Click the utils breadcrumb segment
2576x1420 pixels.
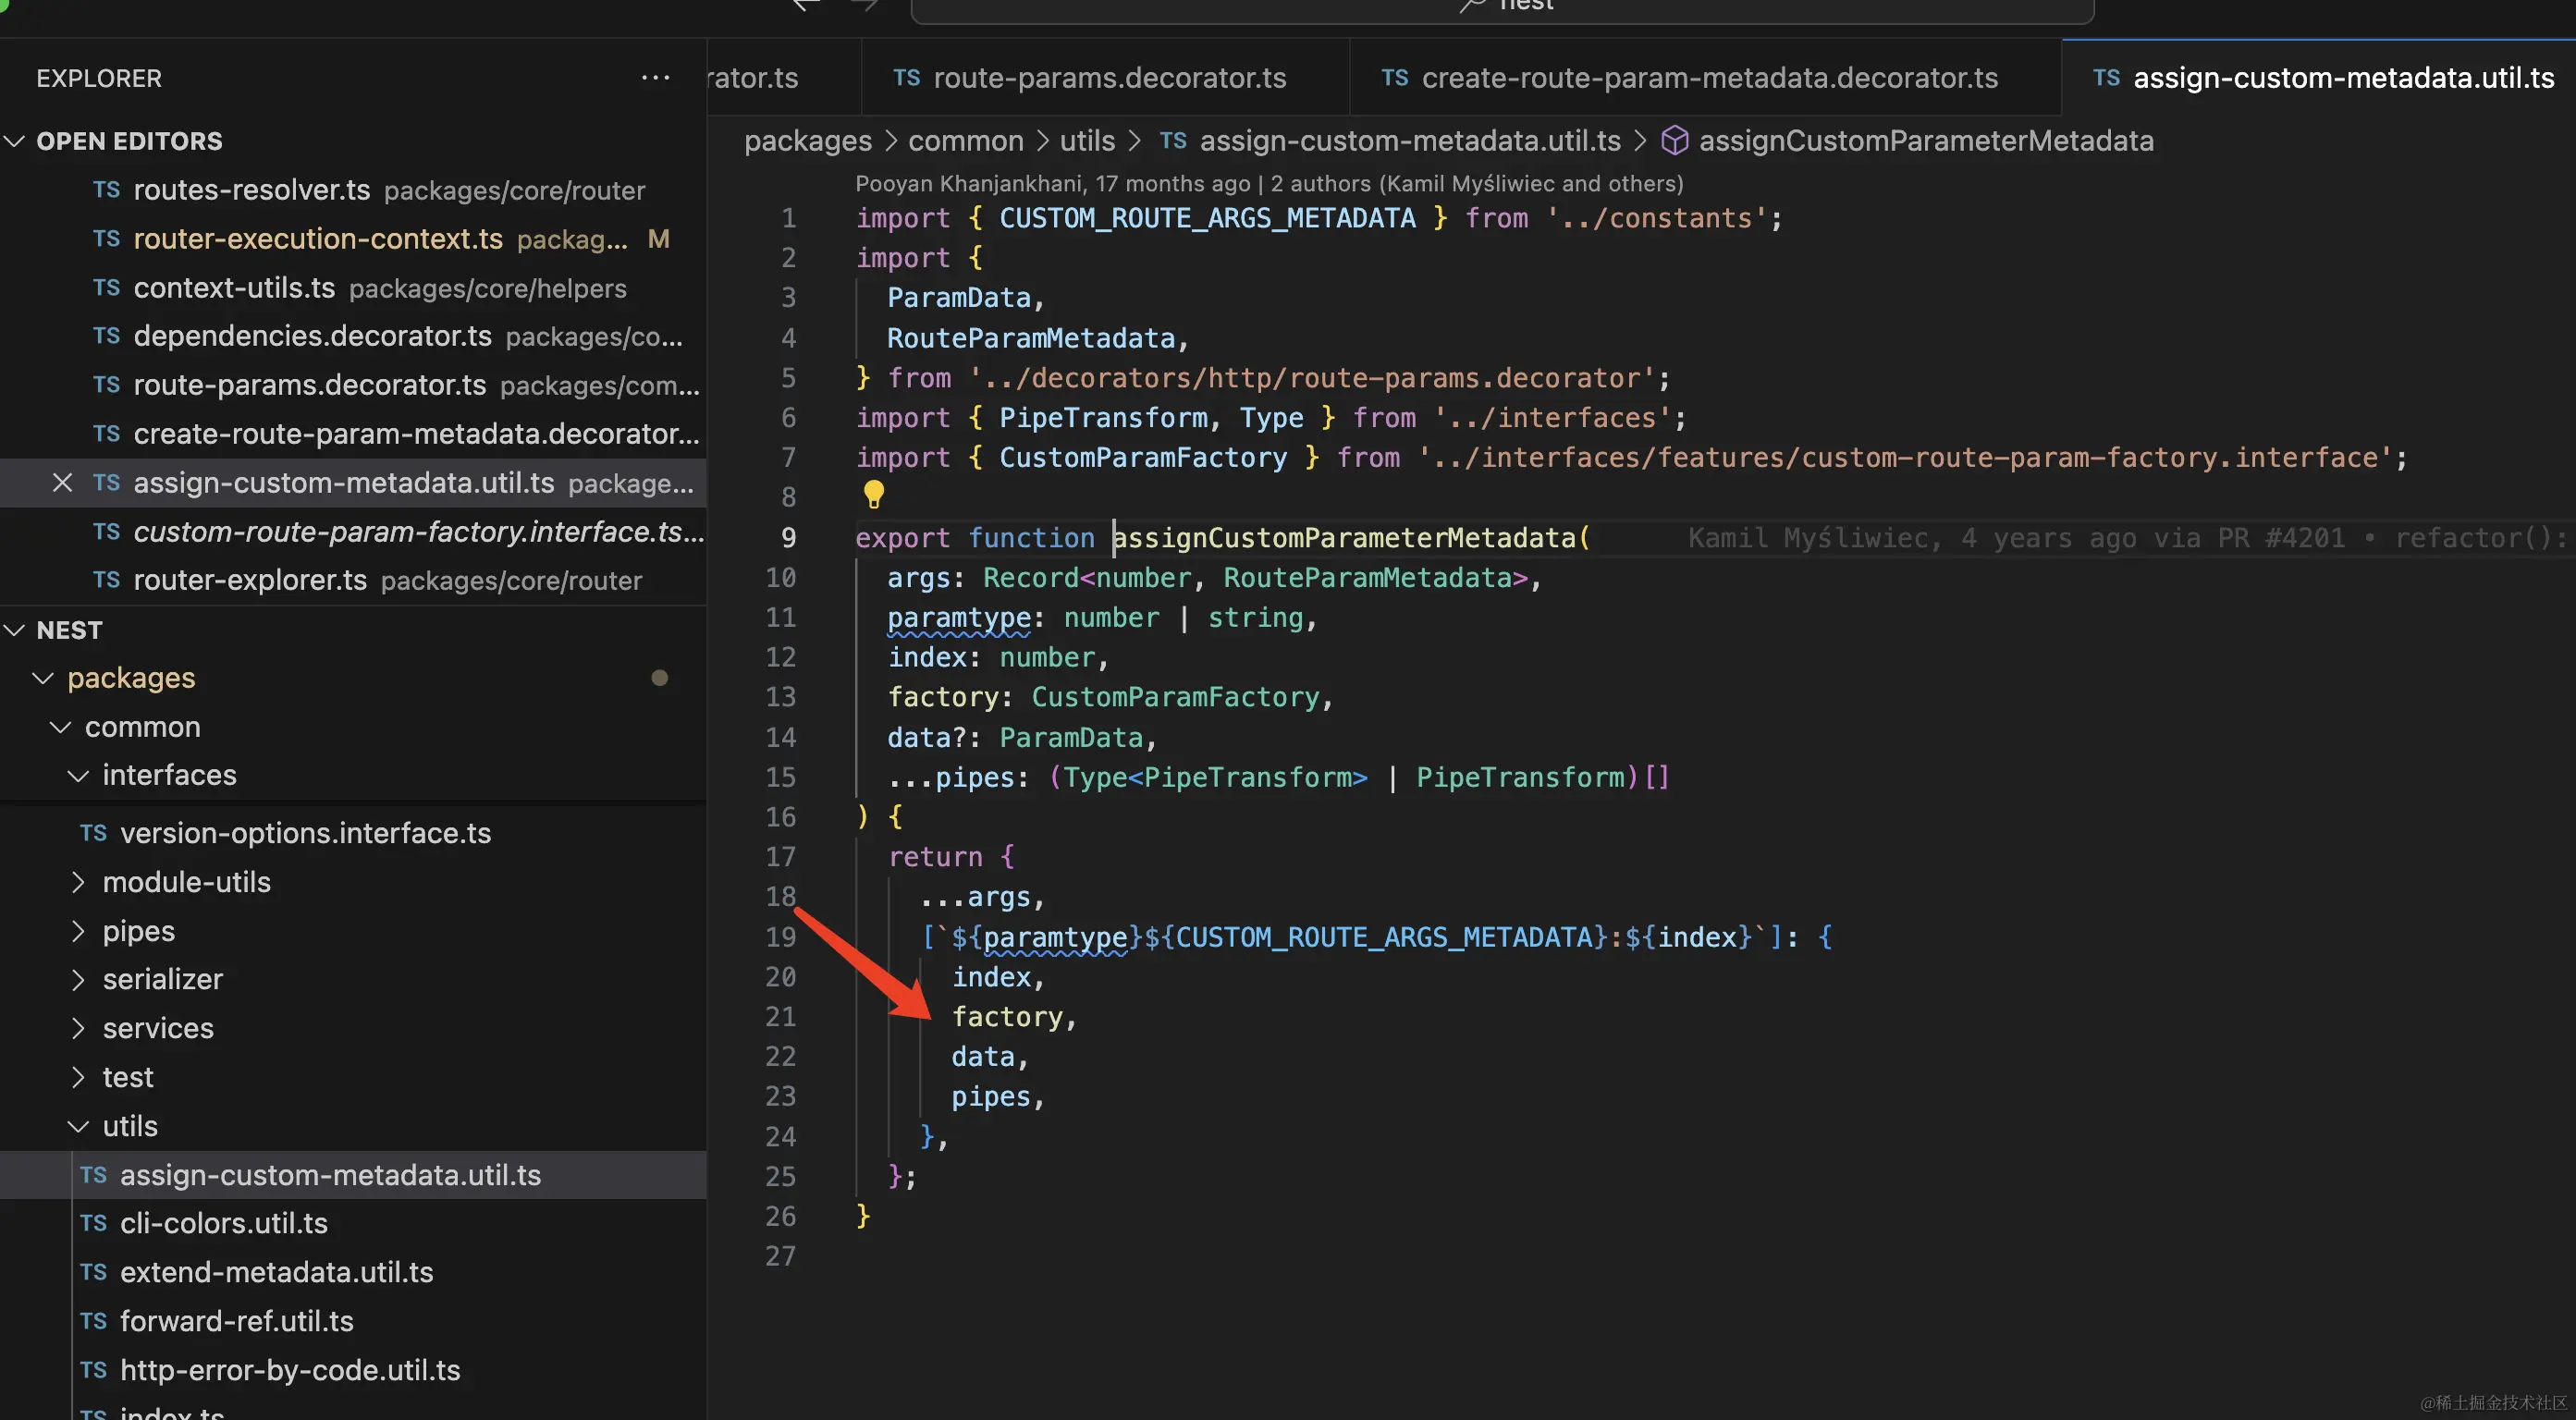[x=1087, y=141]
